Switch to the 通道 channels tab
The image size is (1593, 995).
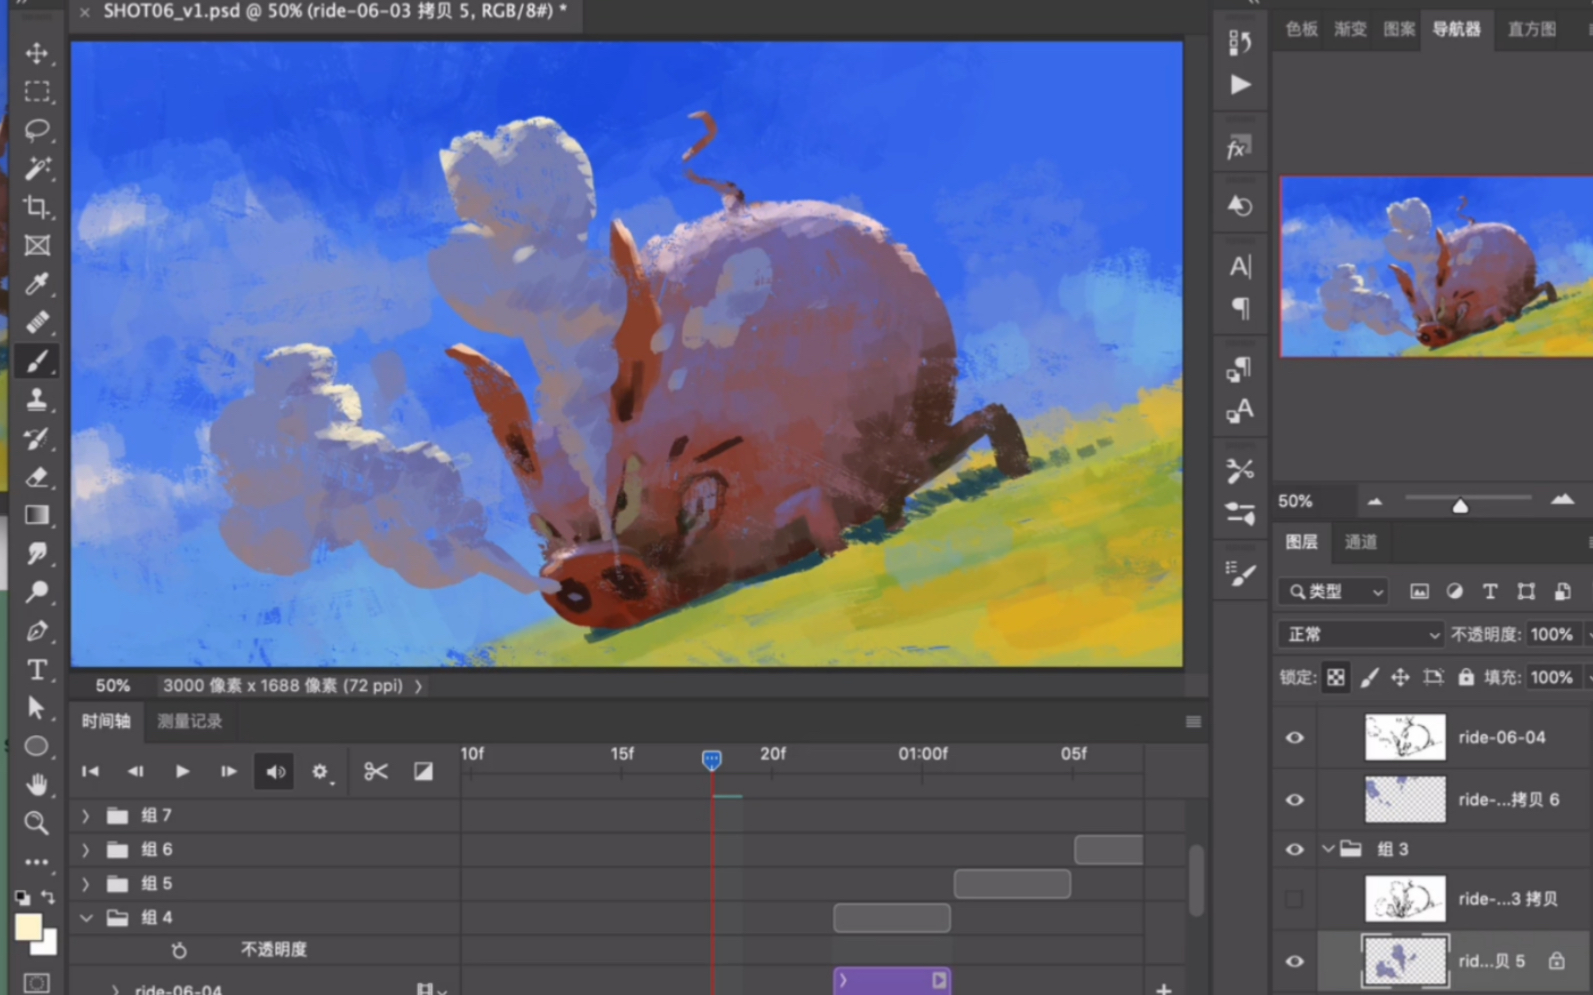point(1360,542)
